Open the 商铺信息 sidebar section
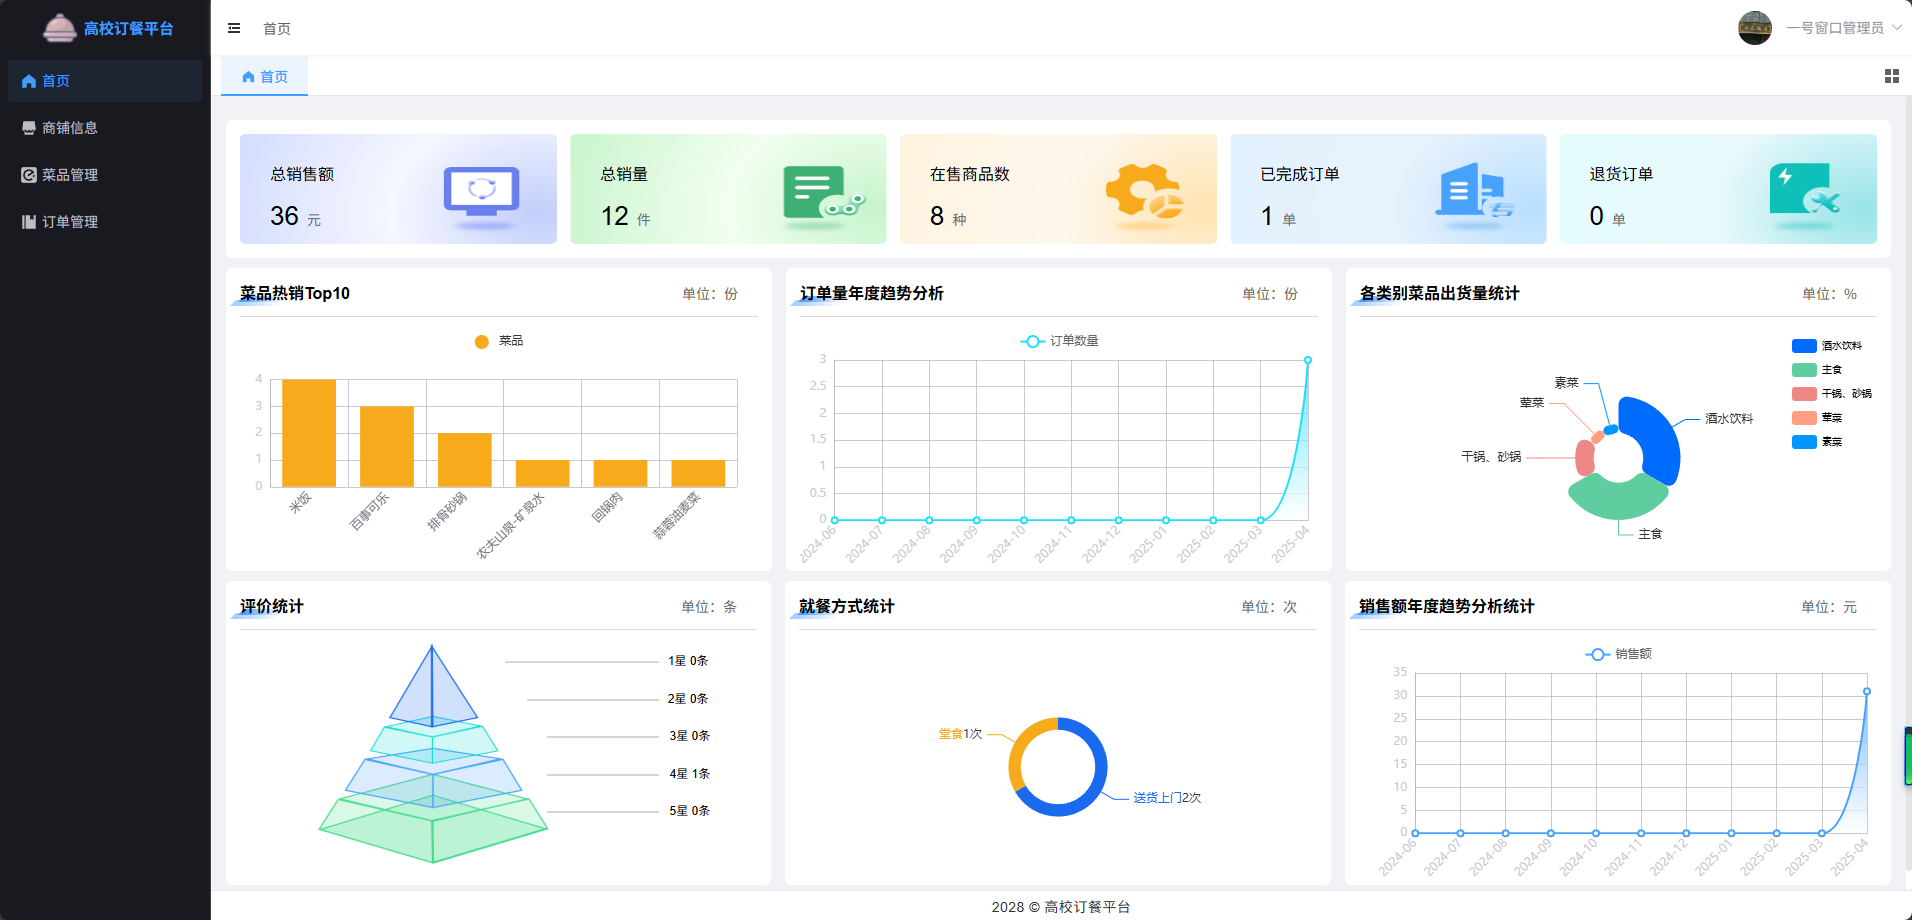Viewport: 1912px width, 920px height. click(x=69, y=127)
